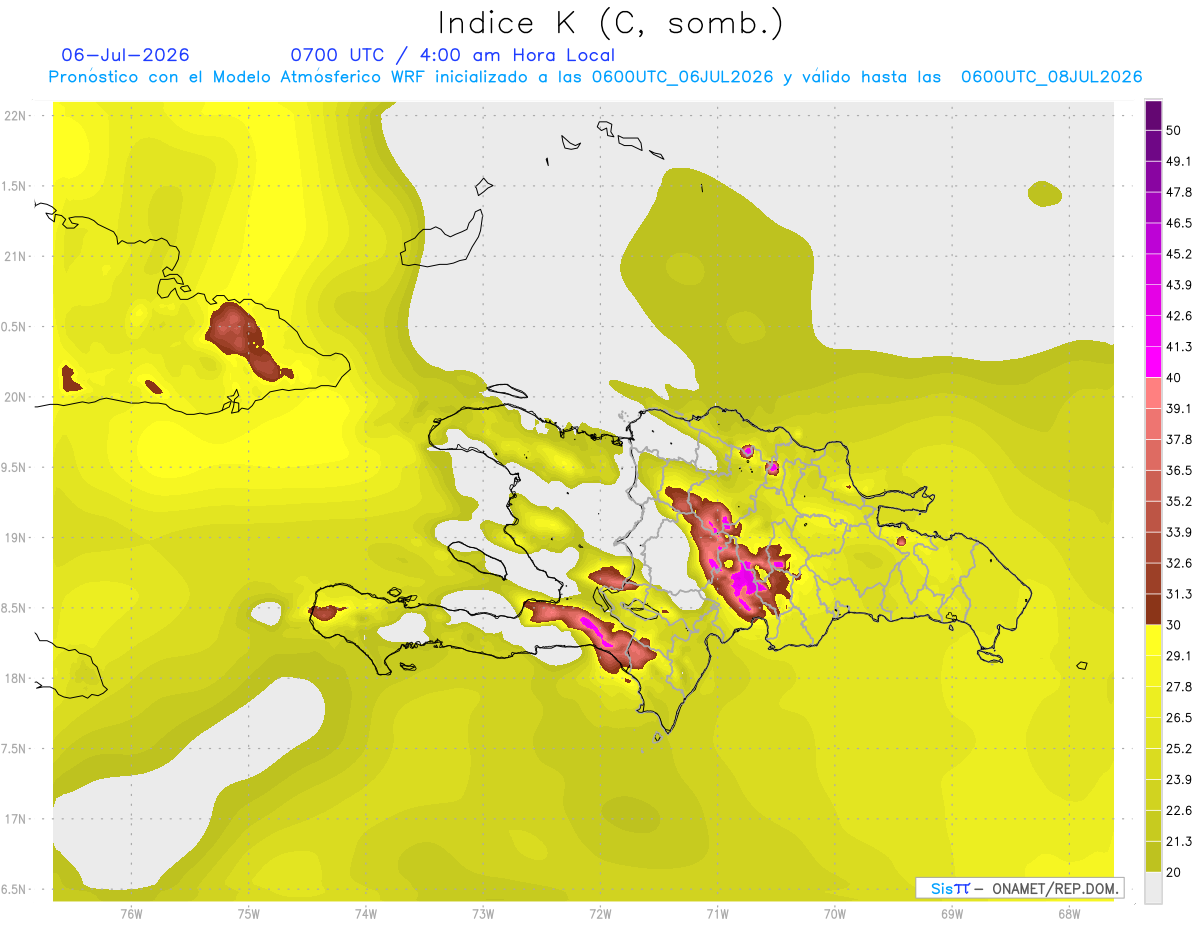
Task: Click the "19N" latitude label
Action: 17,537
